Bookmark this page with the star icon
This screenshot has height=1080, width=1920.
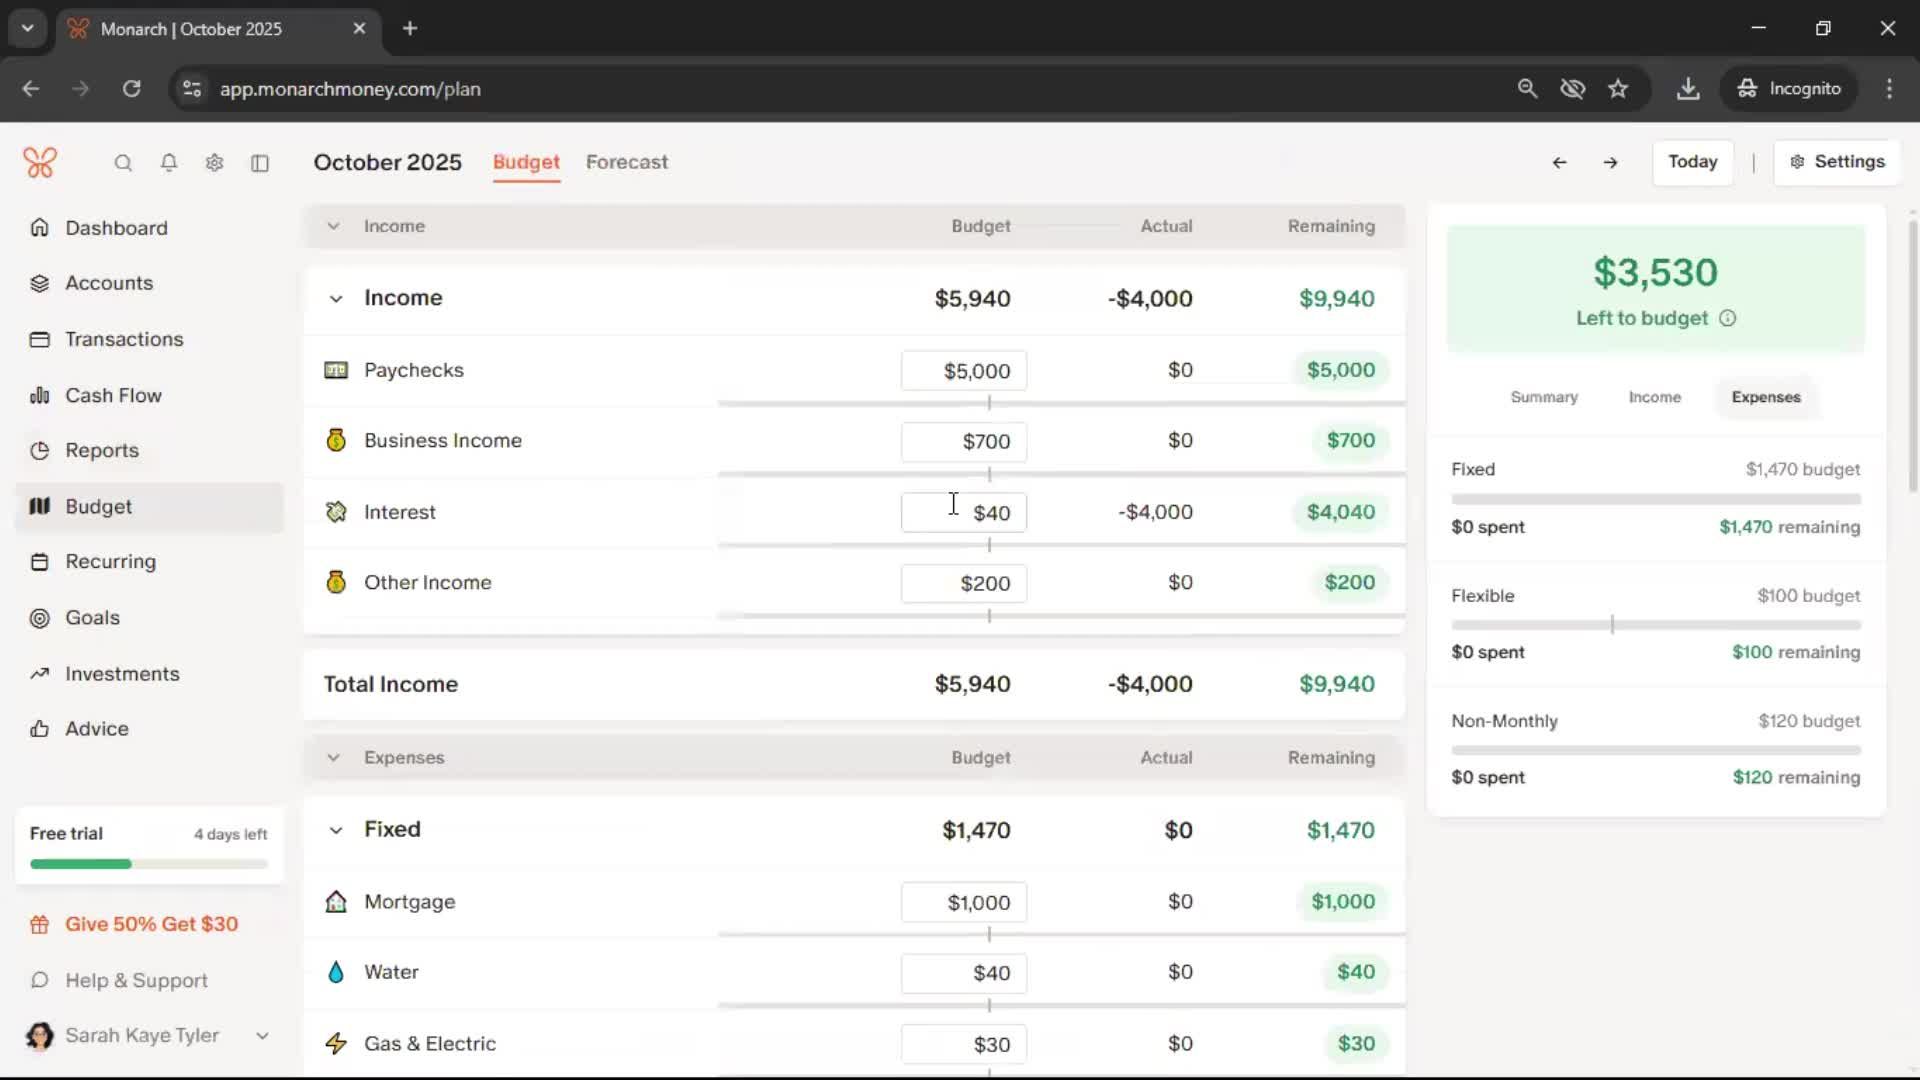tap(1618, 88)
